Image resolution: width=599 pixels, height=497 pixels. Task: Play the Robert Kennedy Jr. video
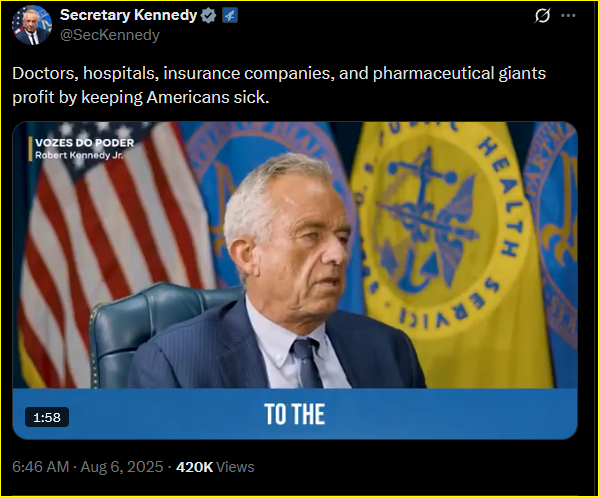[295, 280]
